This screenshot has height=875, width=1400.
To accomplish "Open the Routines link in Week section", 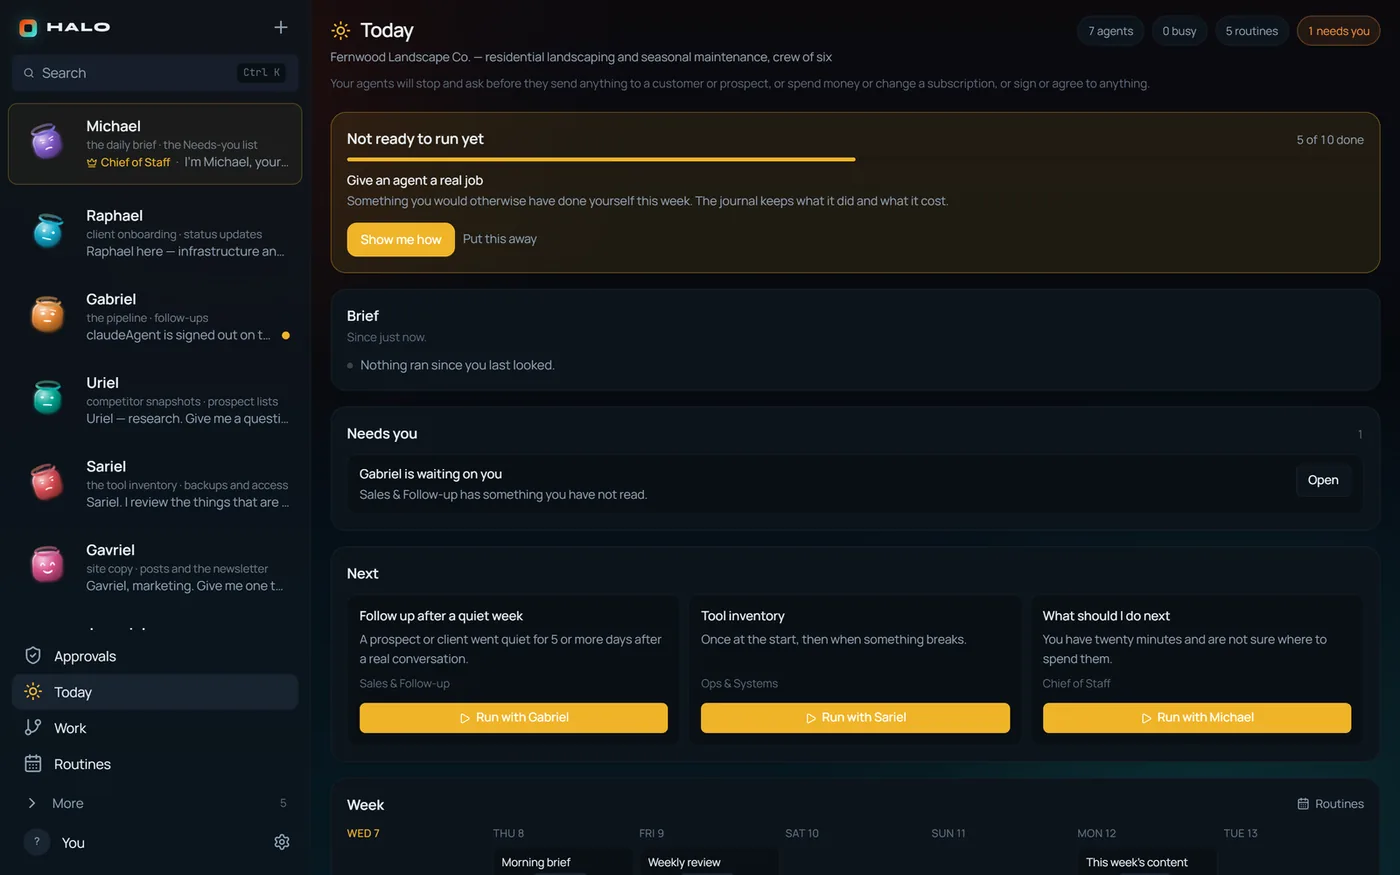I will [x=1331, y=804].
